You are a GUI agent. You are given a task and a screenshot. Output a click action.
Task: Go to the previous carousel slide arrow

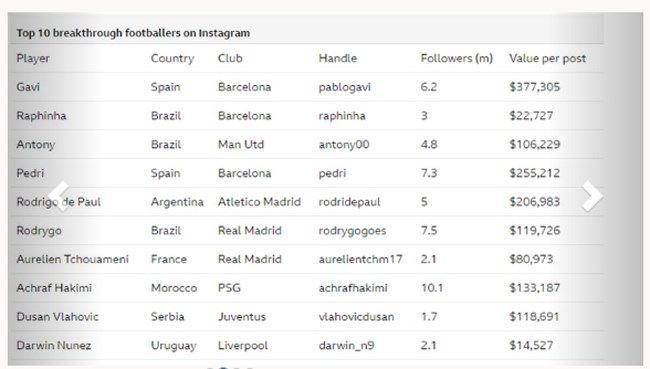[x=58, y=196]
